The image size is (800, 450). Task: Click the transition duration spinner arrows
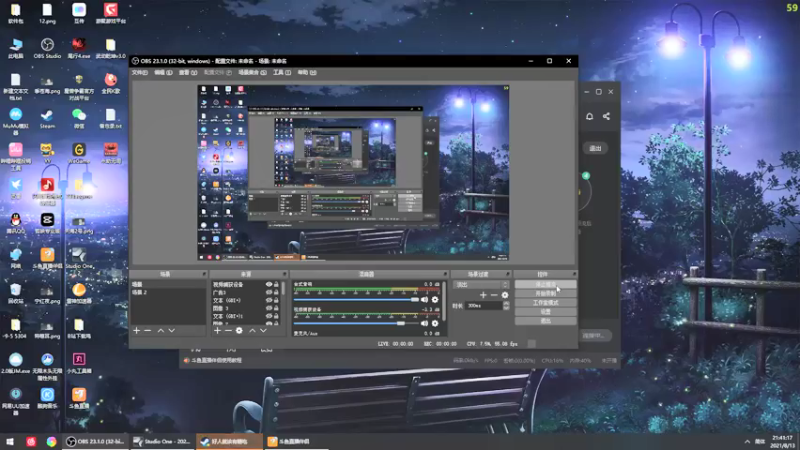(x=506, y=306)
